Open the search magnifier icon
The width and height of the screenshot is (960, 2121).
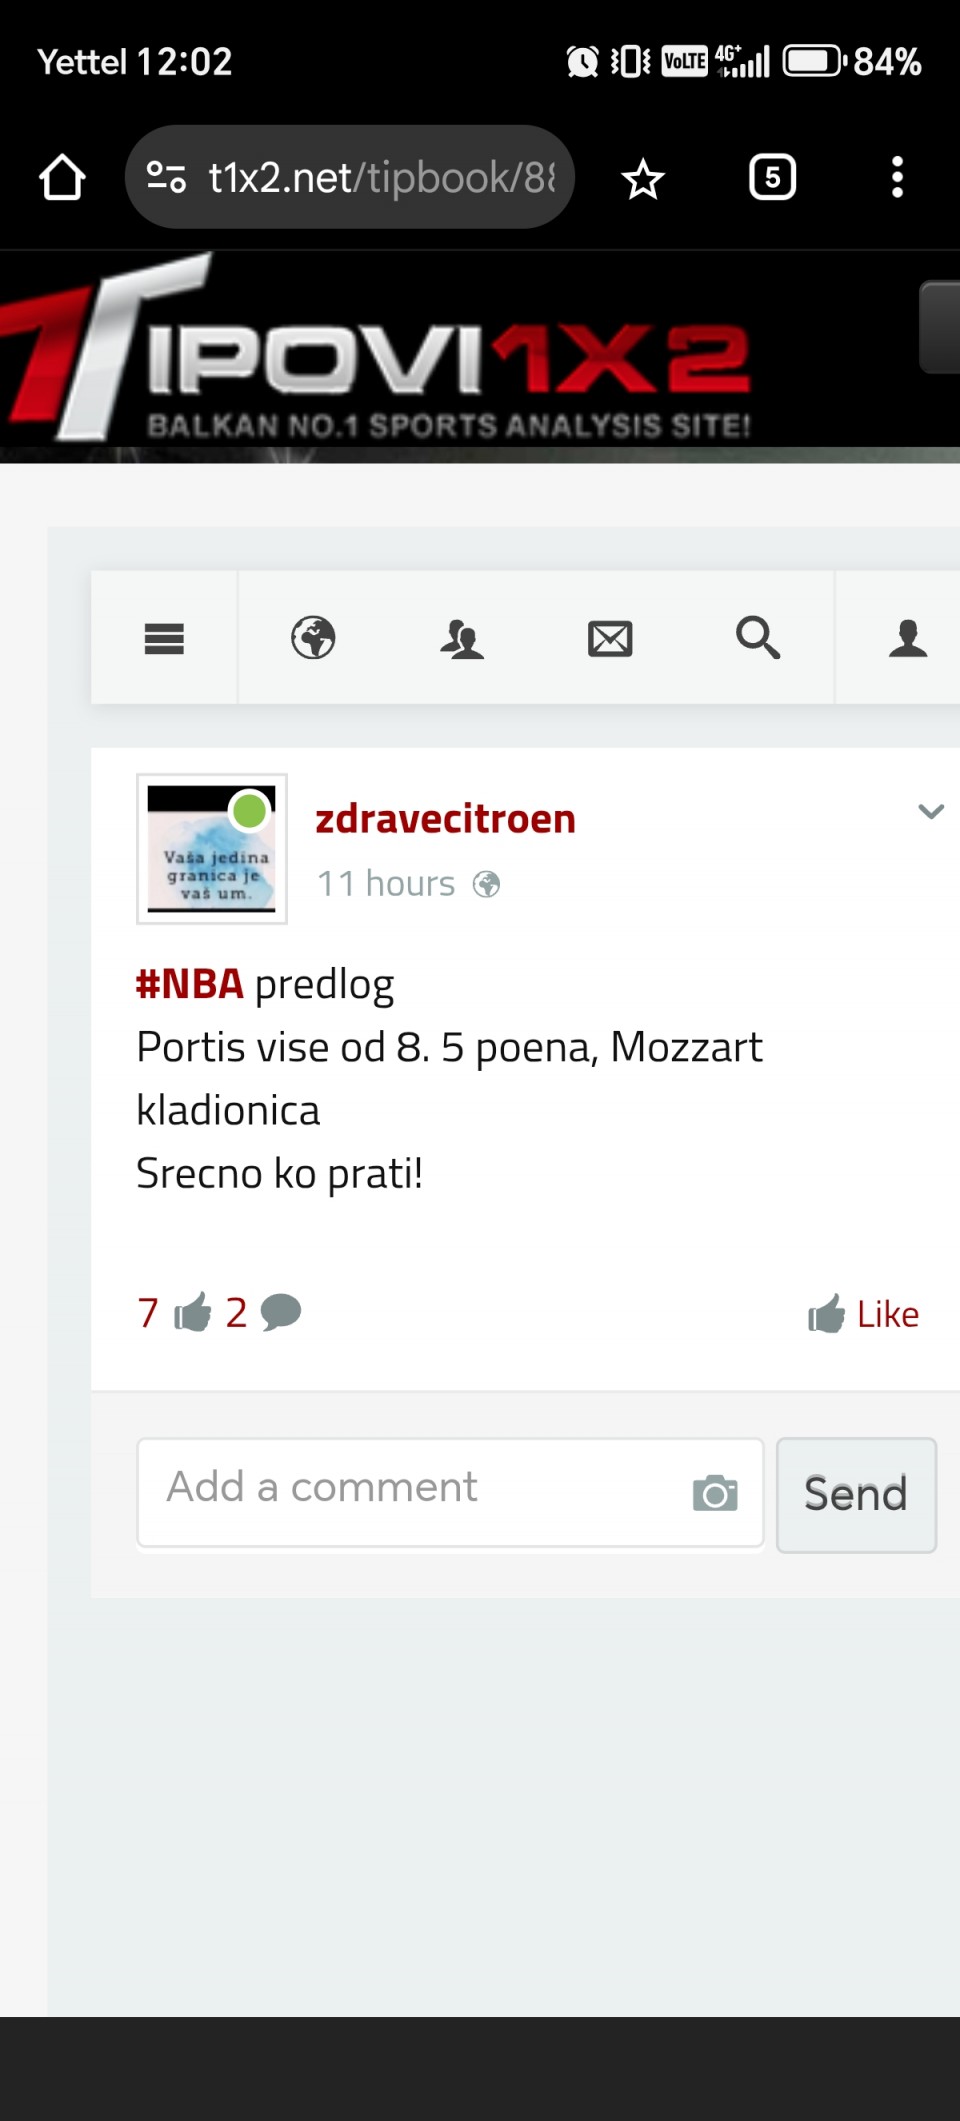pos(758,638)
